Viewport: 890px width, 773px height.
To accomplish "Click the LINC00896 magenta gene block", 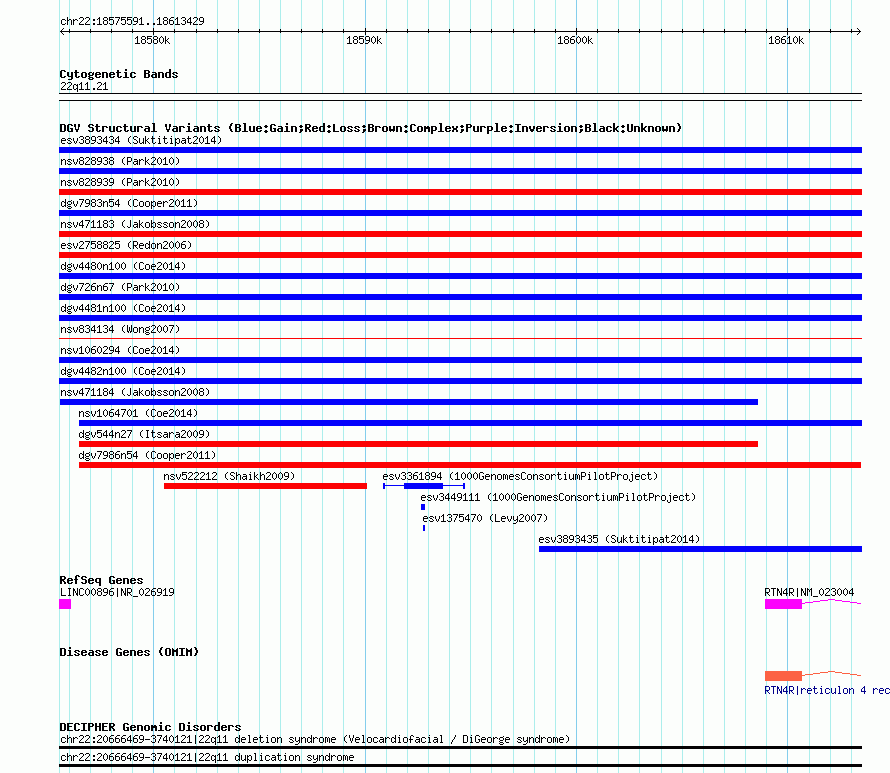I will pos(65,604).
